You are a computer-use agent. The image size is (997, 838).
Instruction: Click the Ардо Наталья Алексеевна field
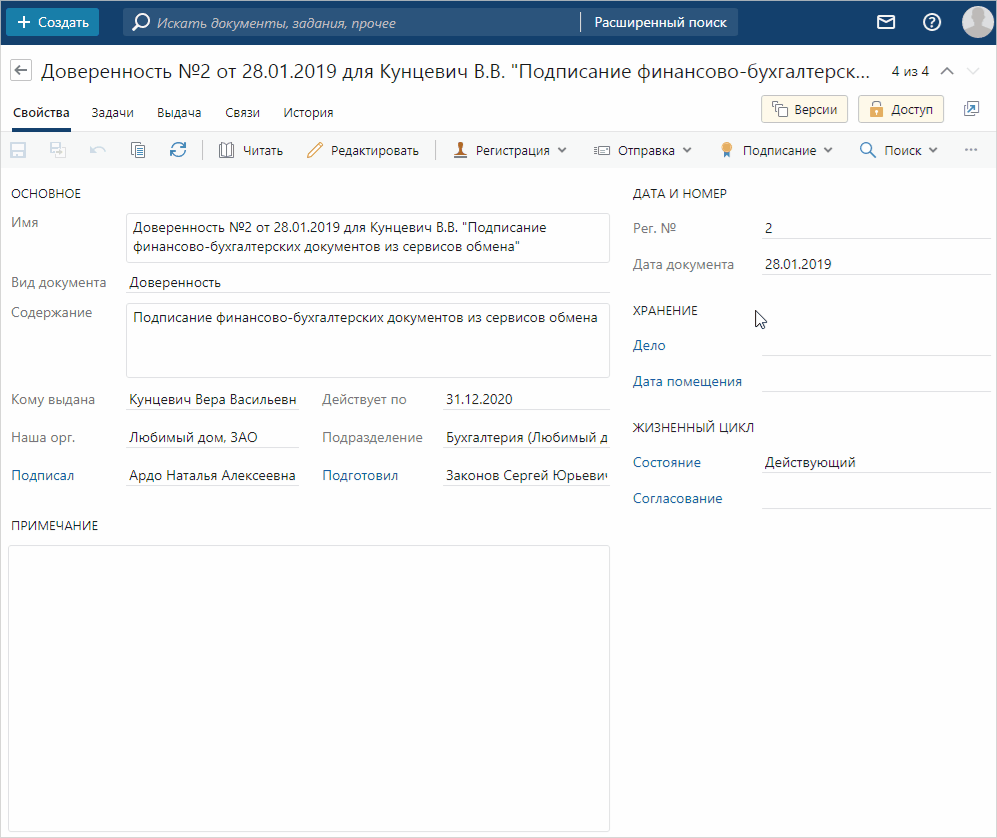tap(212, 476)
